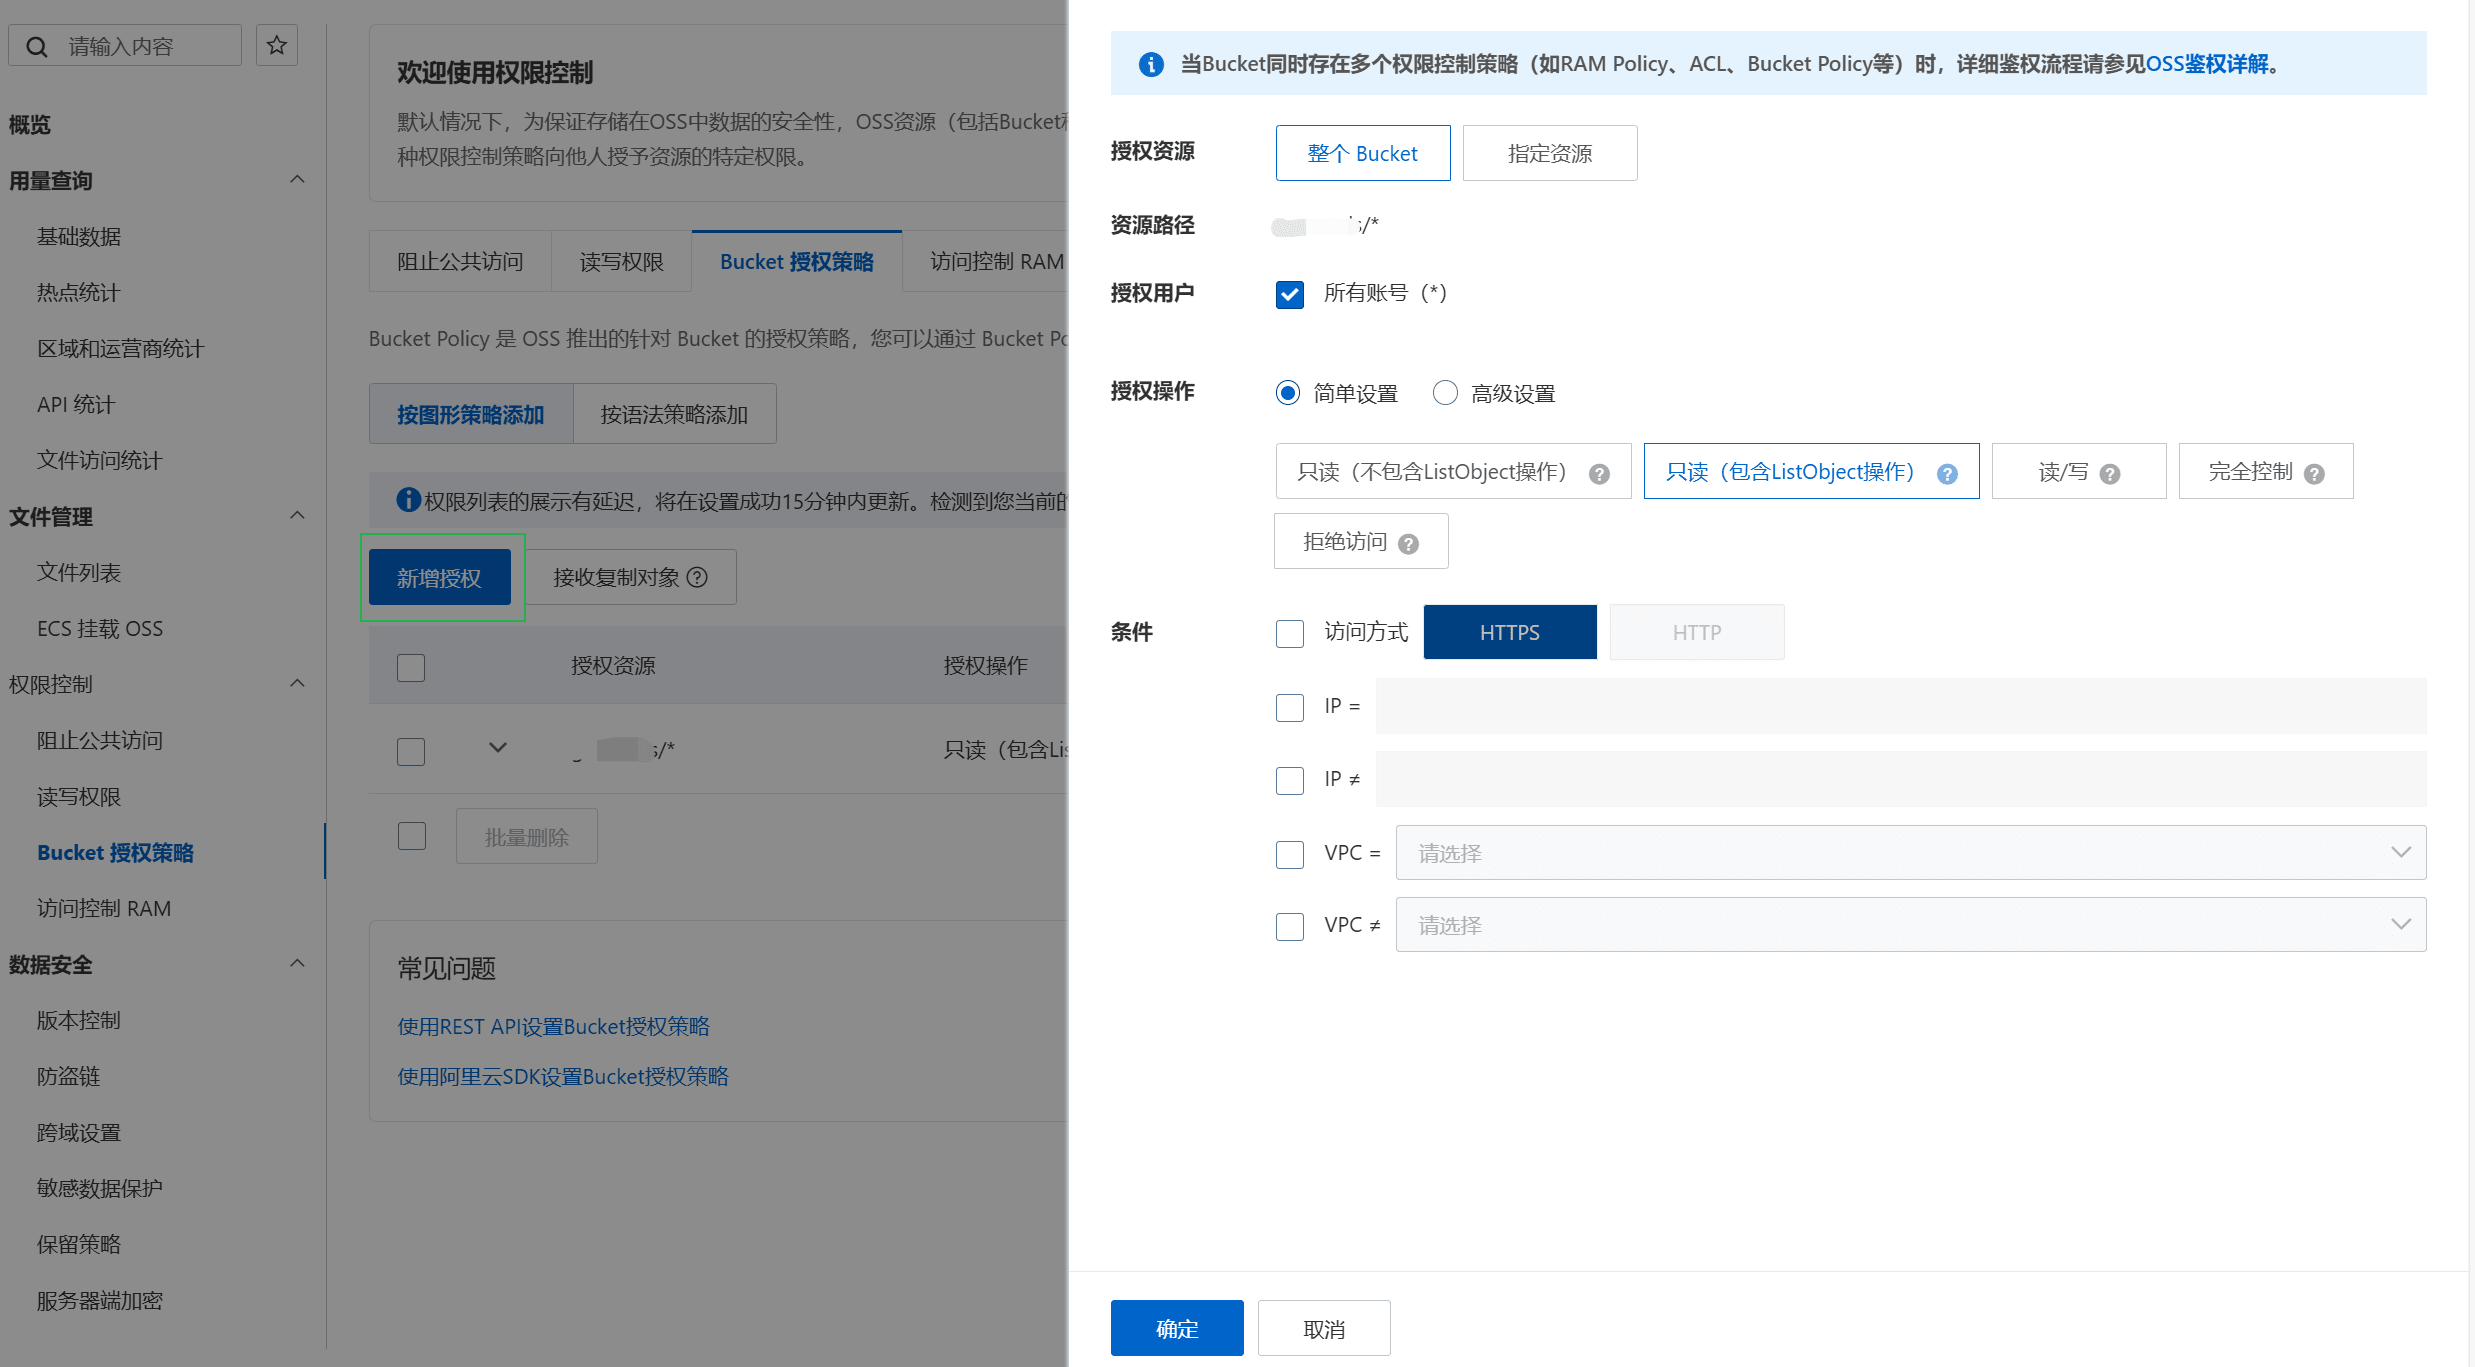
Task: Click the 确定 confirm button
Action: point(1176,1328)
